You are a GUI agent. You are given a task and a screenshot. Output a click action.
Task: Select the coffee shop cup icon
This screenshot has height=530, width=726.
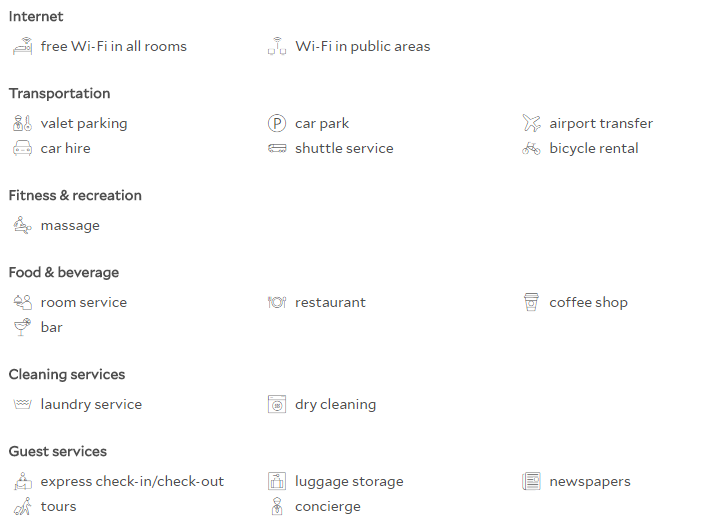(x=532, y=303)
